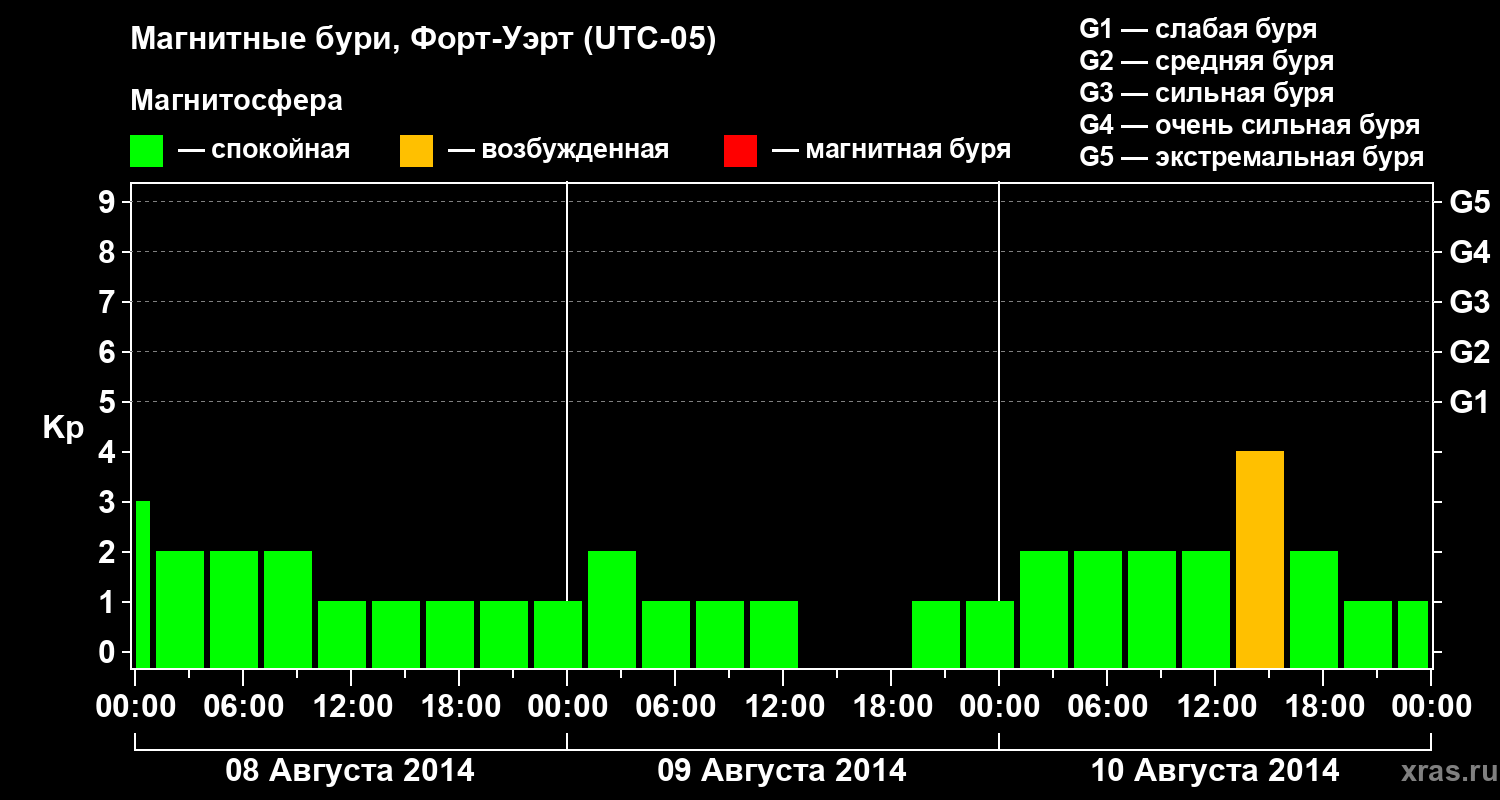Screen dimensions: 1500x800
Task: Click the 12:00 time label for 08 August
Action: tap(351, 706)
